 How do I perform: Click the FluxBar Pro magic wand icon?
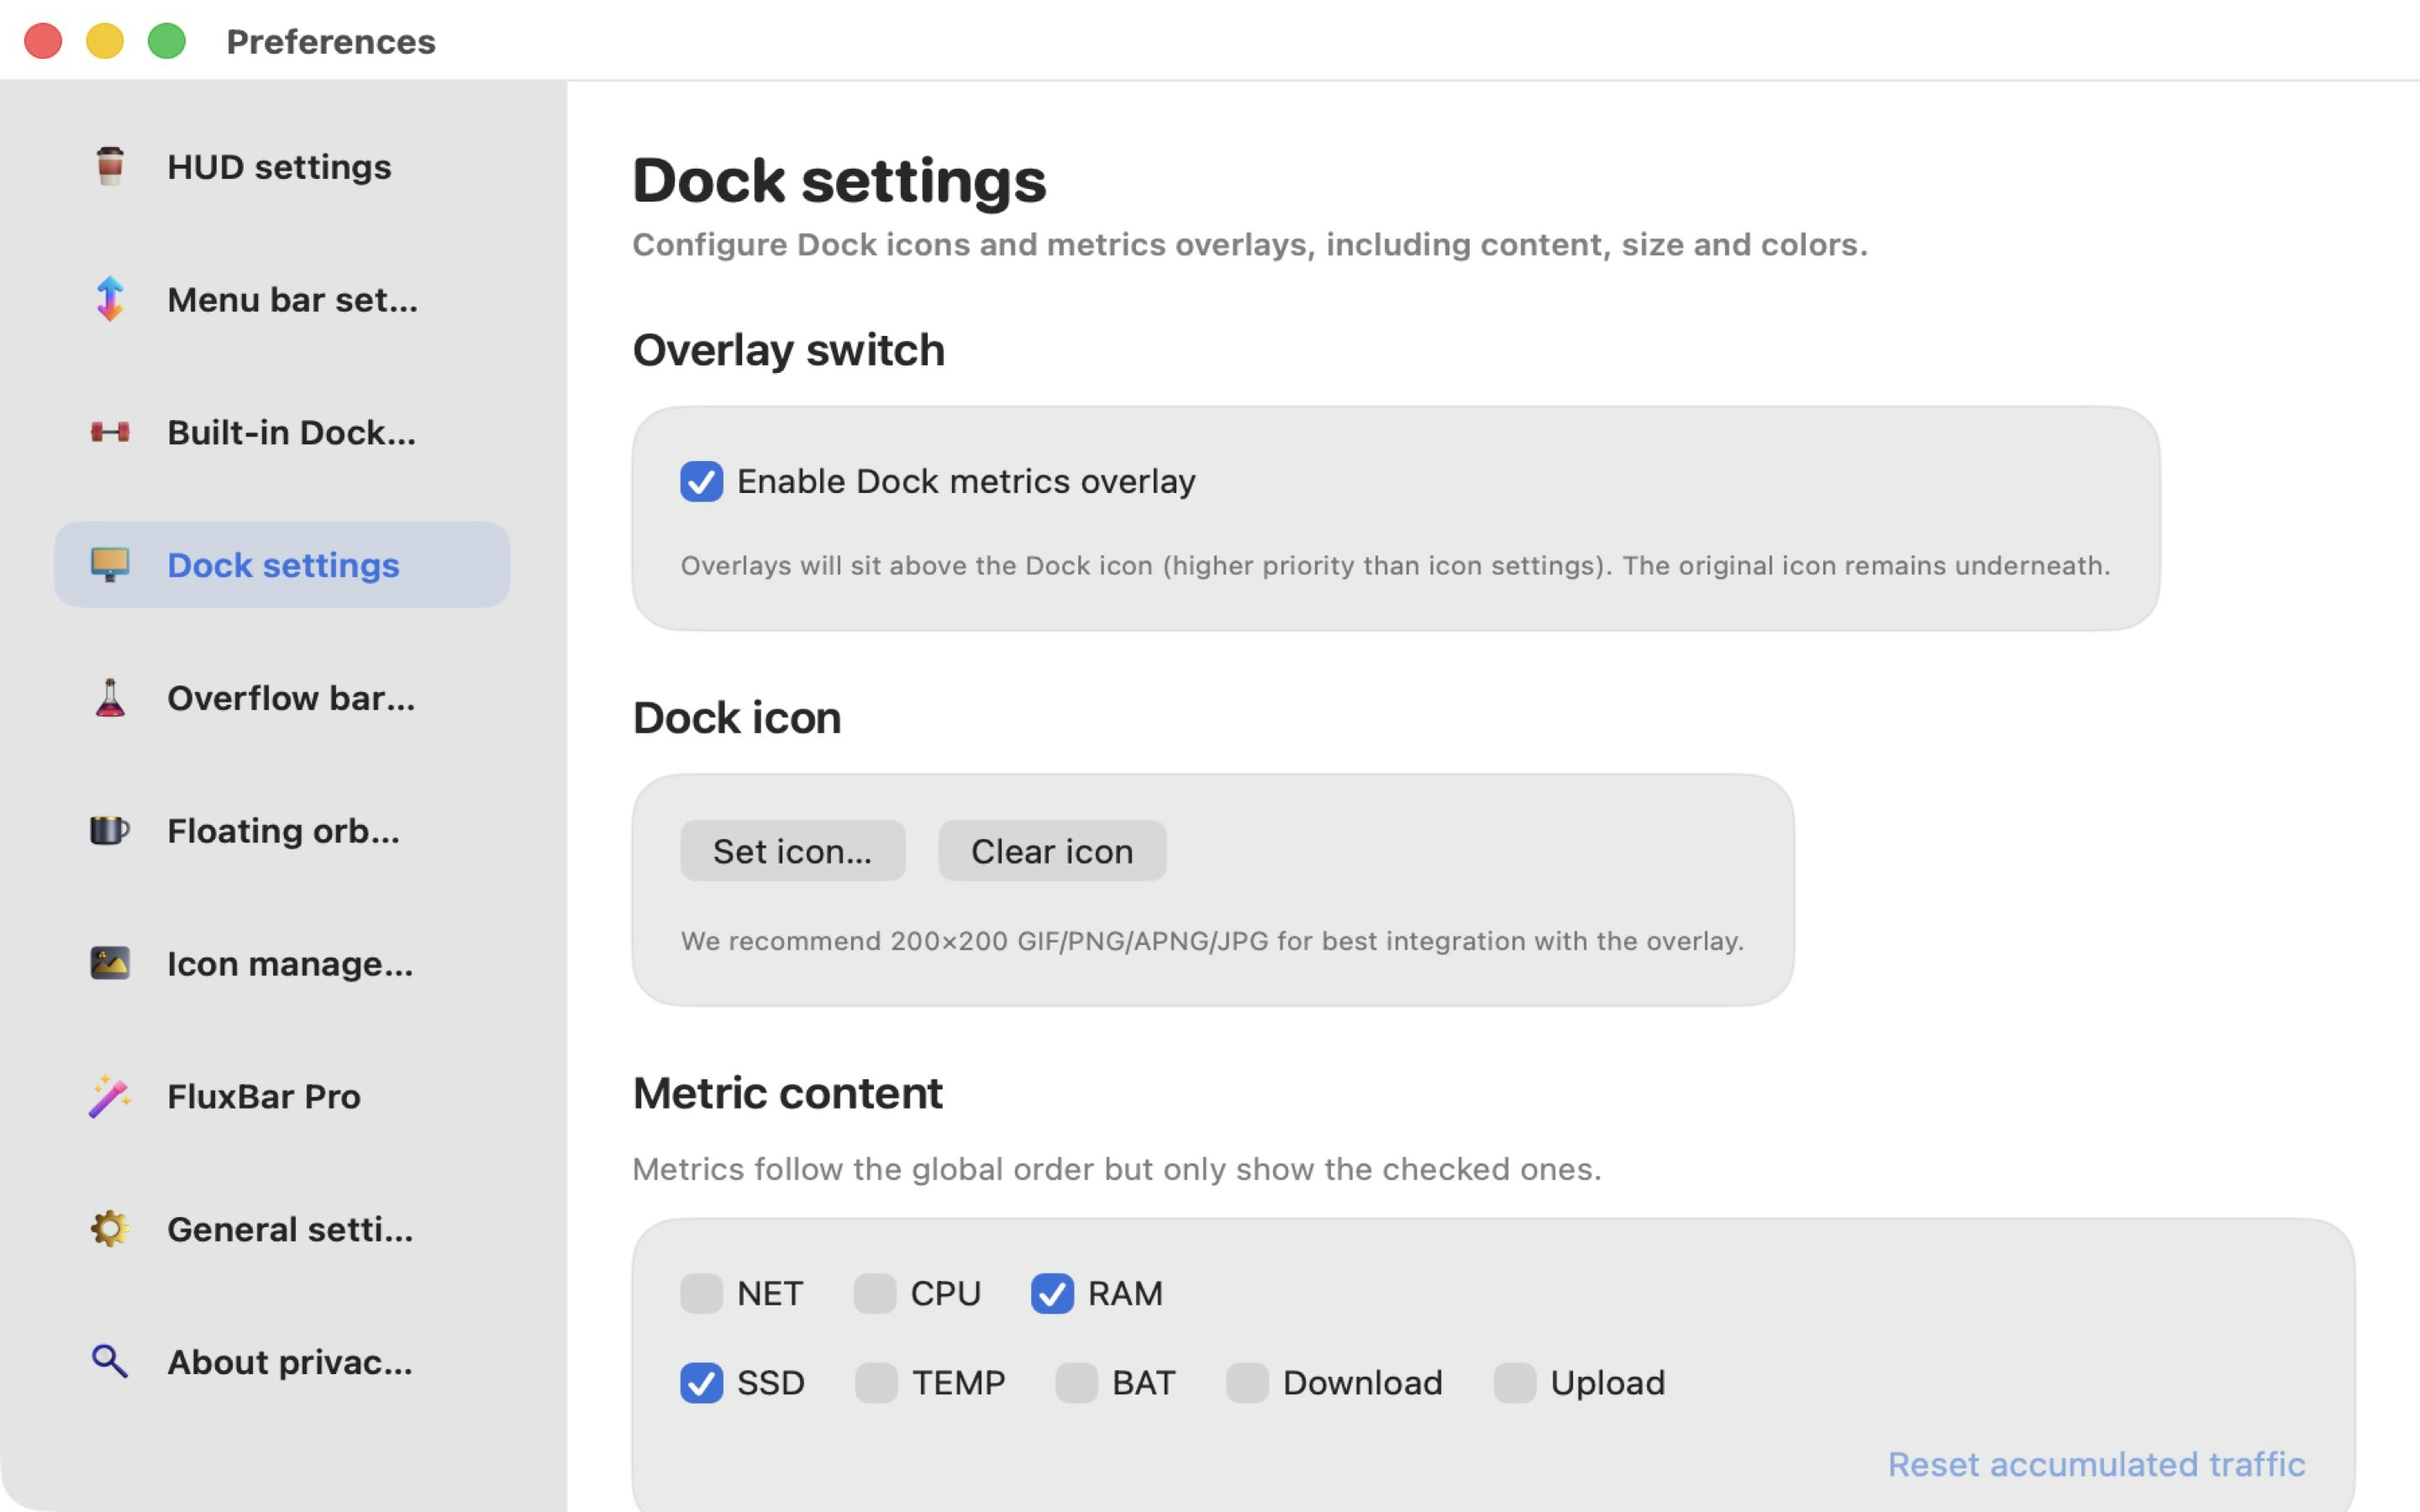pyautogui.click(x=109, y=1096)
